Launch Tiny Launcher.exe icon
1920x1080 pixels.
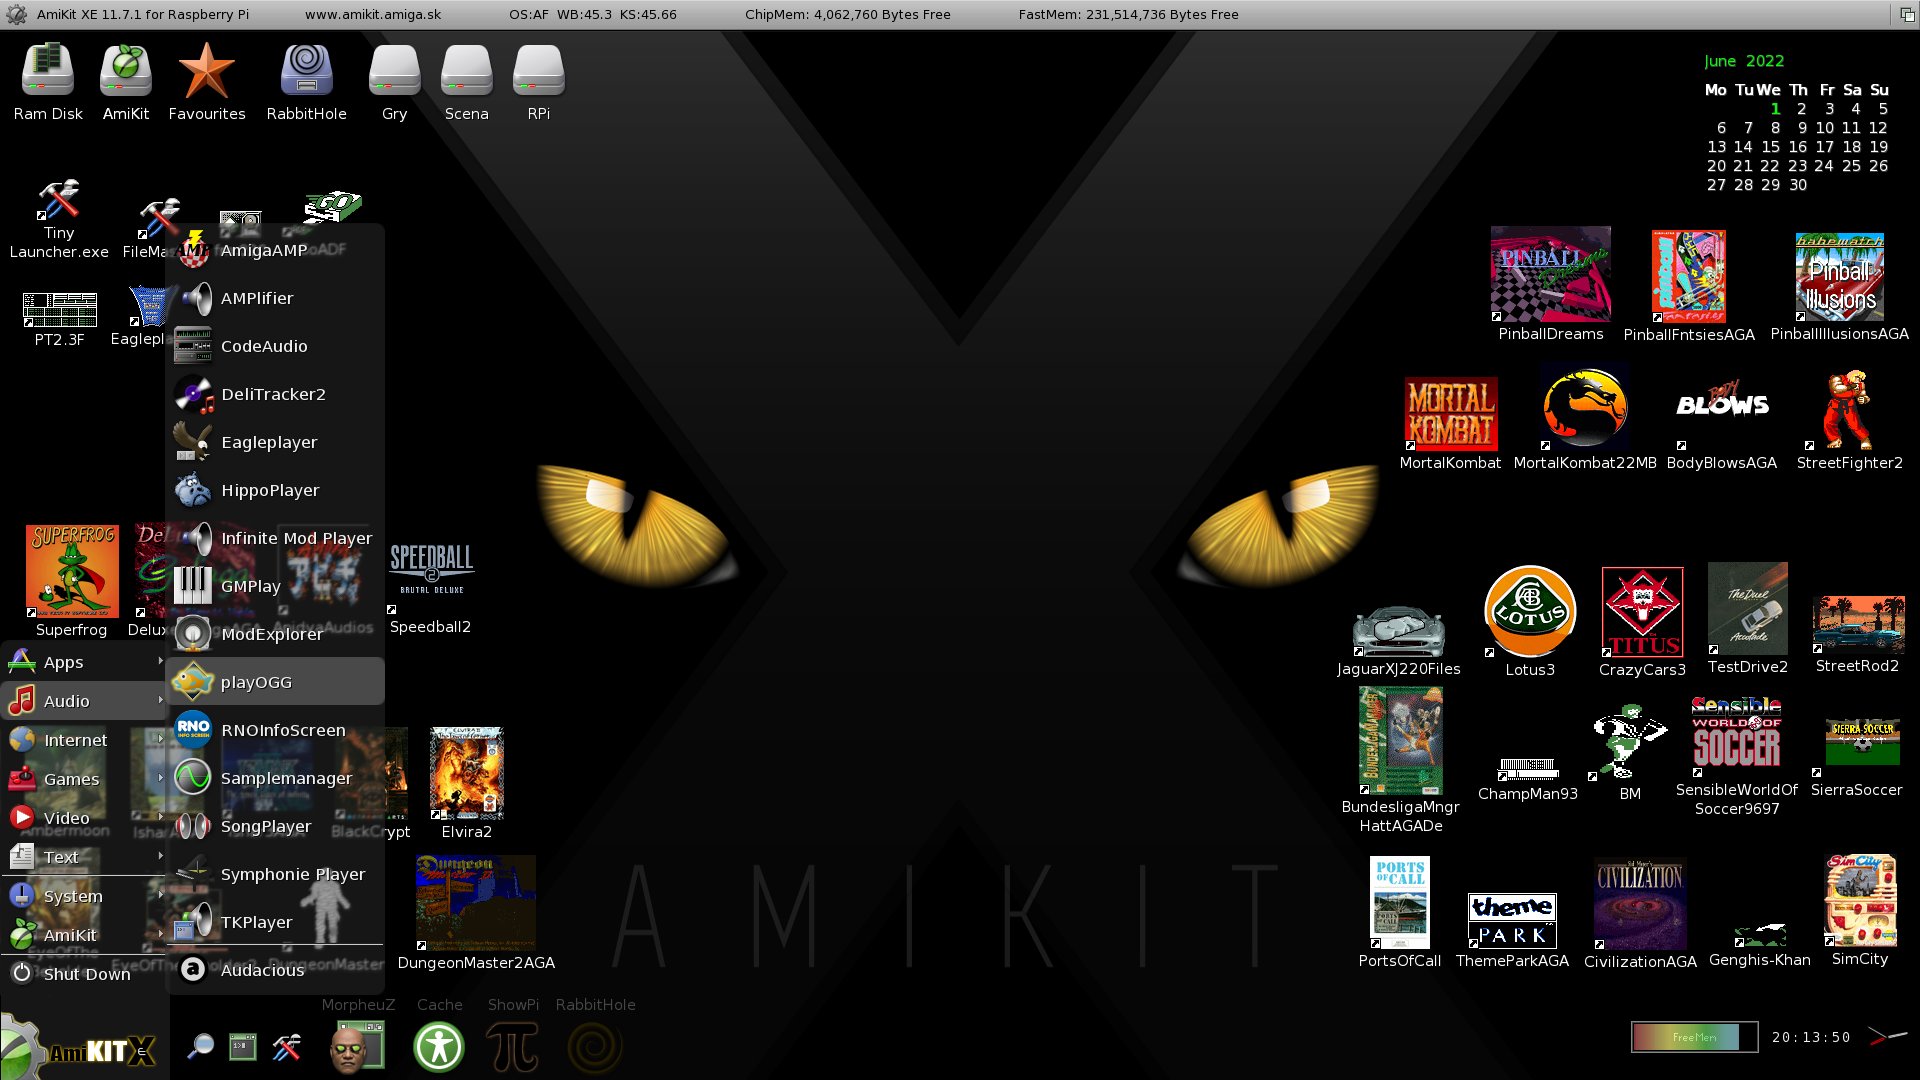(59, 200)
